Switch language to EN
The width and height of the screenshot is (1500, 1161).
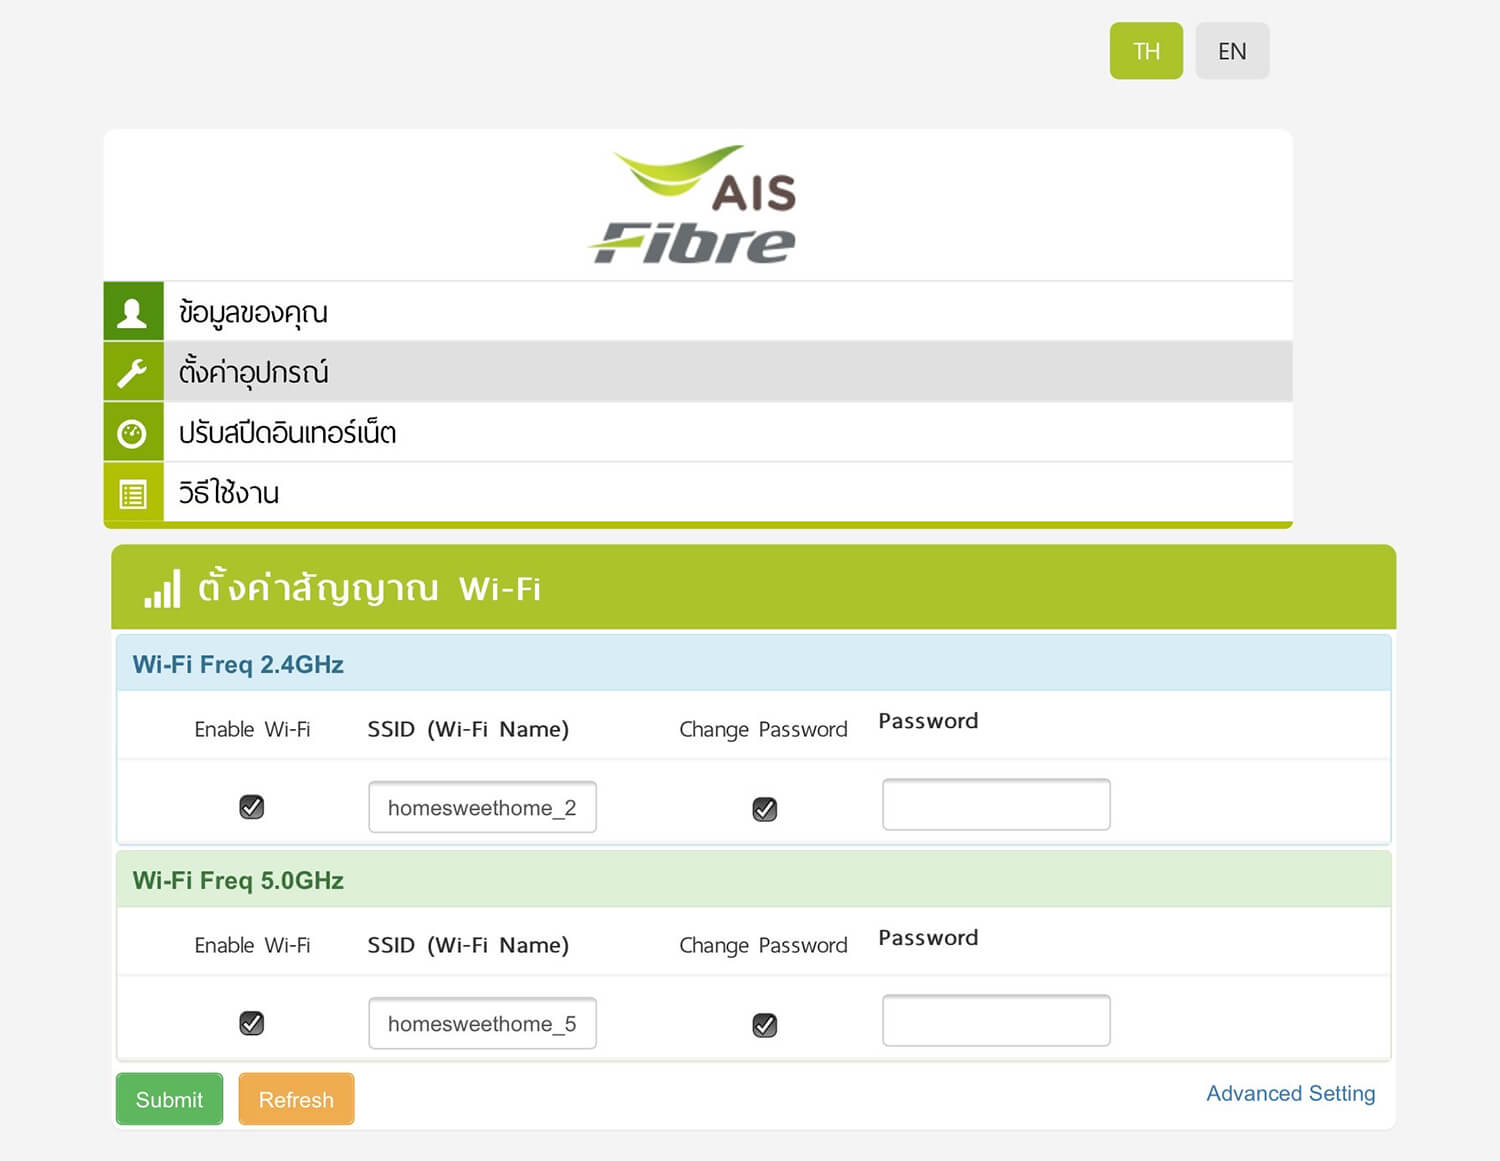(x=1232, y=51)
